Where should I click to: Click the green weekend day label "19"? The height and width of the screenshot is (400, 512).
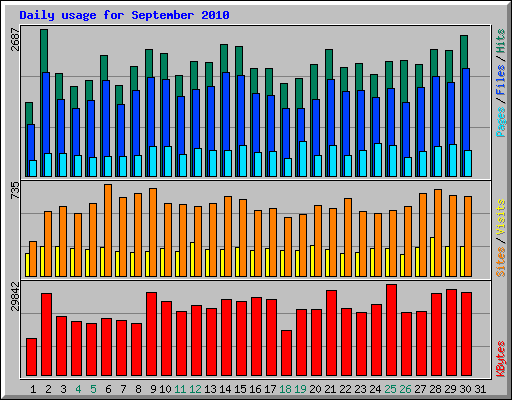pyautogui.click(x=300, y=389)
